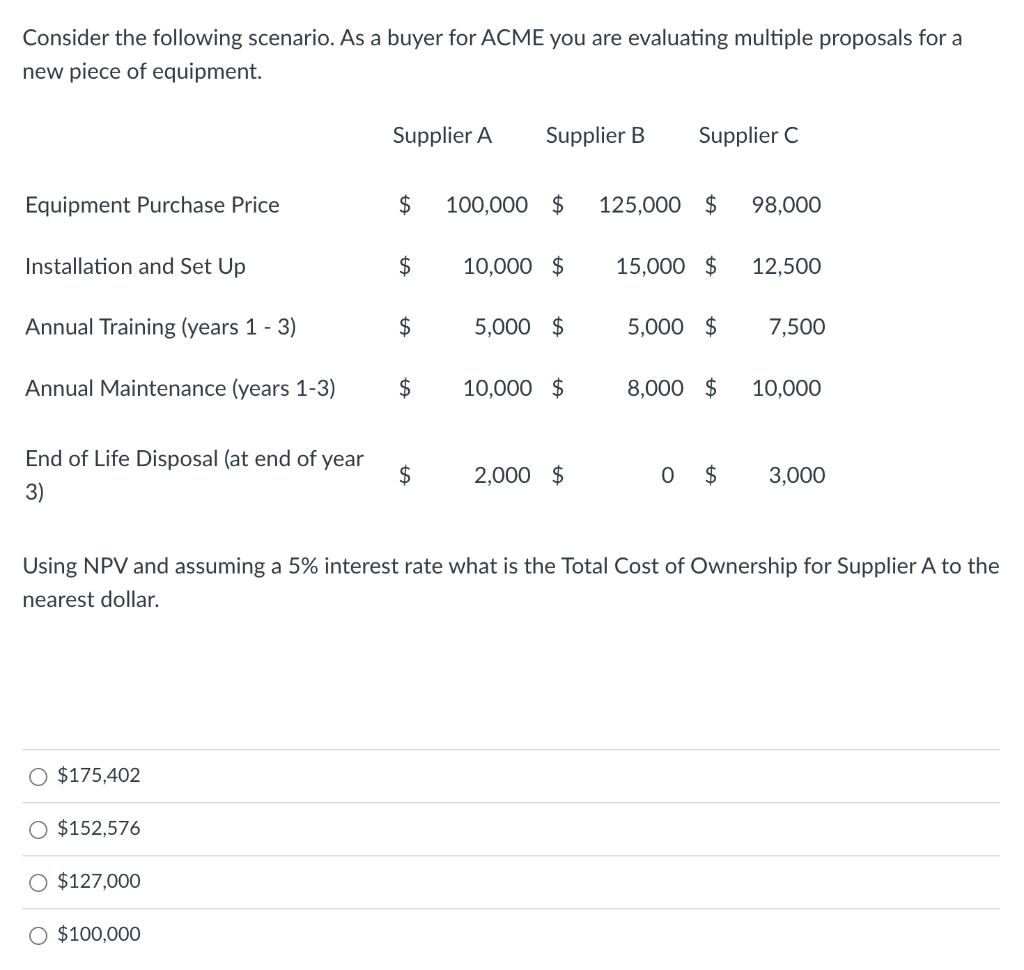1024x970 pixels.
Task: Select the $127,000 radio button
Action: pyautogui.click(x=39, y=881)
